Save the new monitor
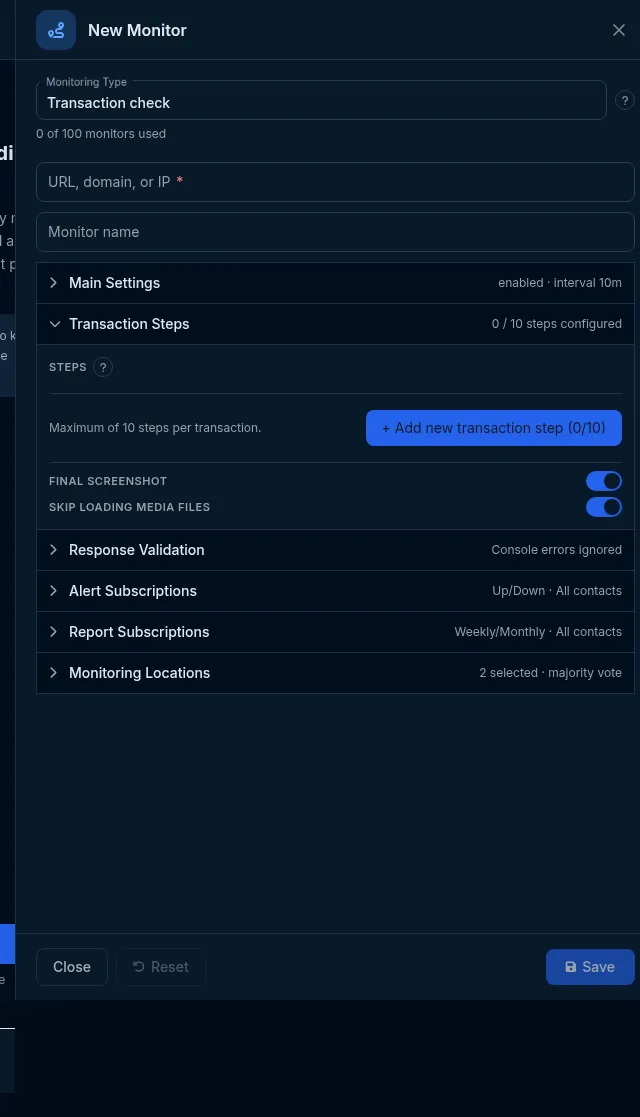 coord(590,967)
